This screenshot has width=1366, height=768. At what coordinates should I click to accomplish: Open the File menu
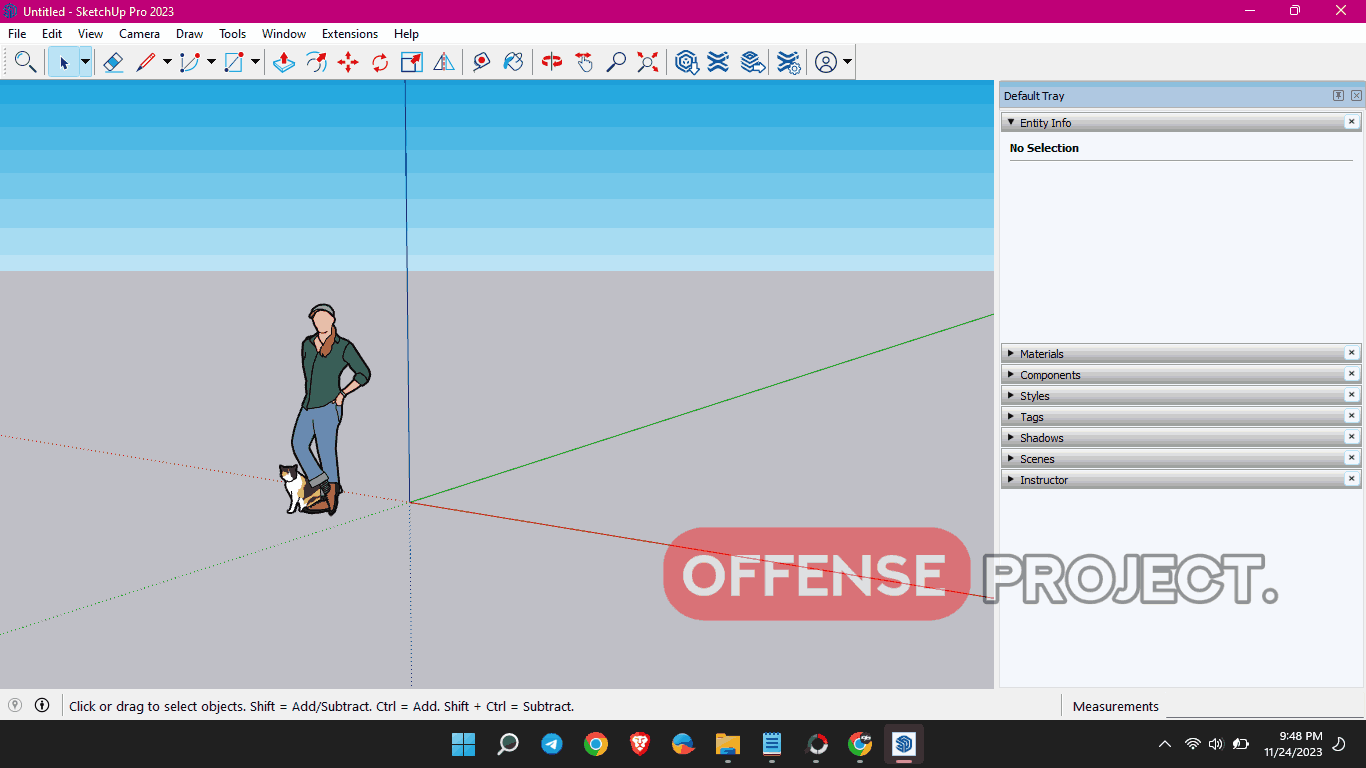click(x=17, y=34)
